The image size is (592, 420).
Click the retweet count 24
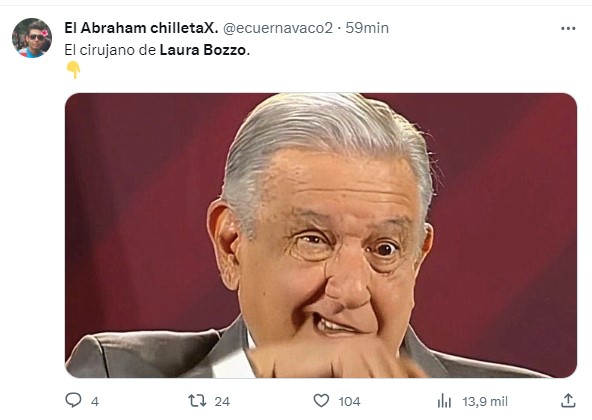[222, 401]
